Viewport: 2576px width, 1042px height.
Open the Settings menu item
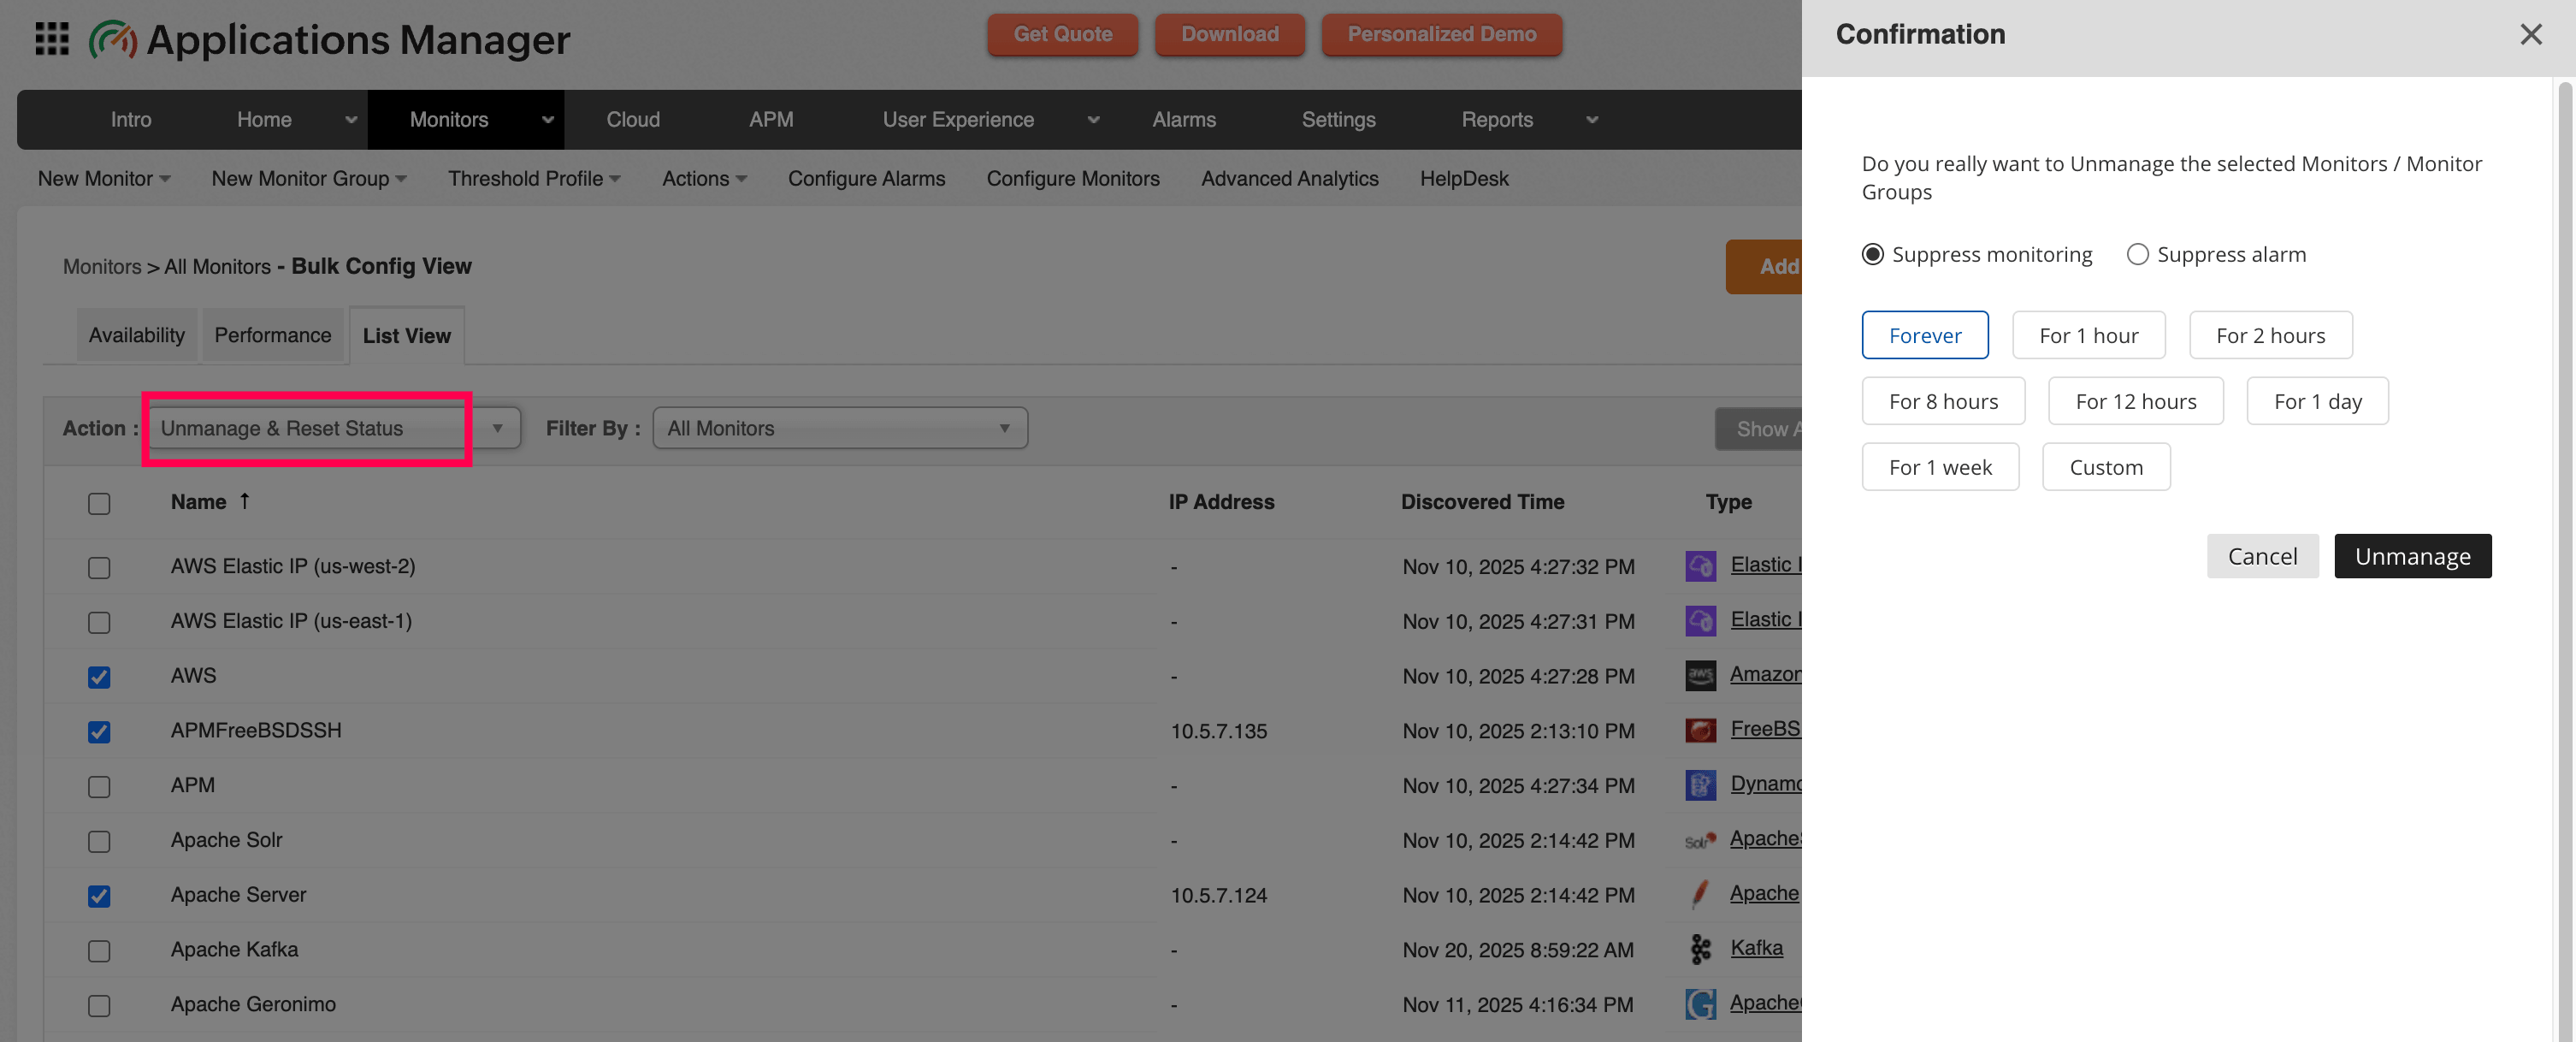[1338, 120]
